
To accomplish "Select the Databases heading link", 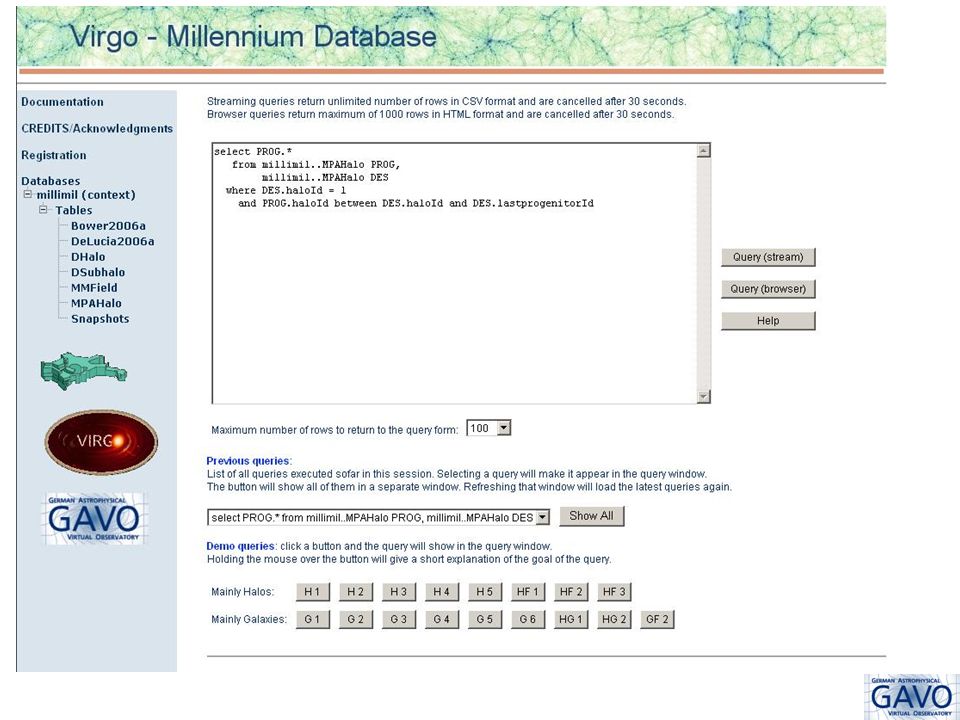I will coord(50,181).
